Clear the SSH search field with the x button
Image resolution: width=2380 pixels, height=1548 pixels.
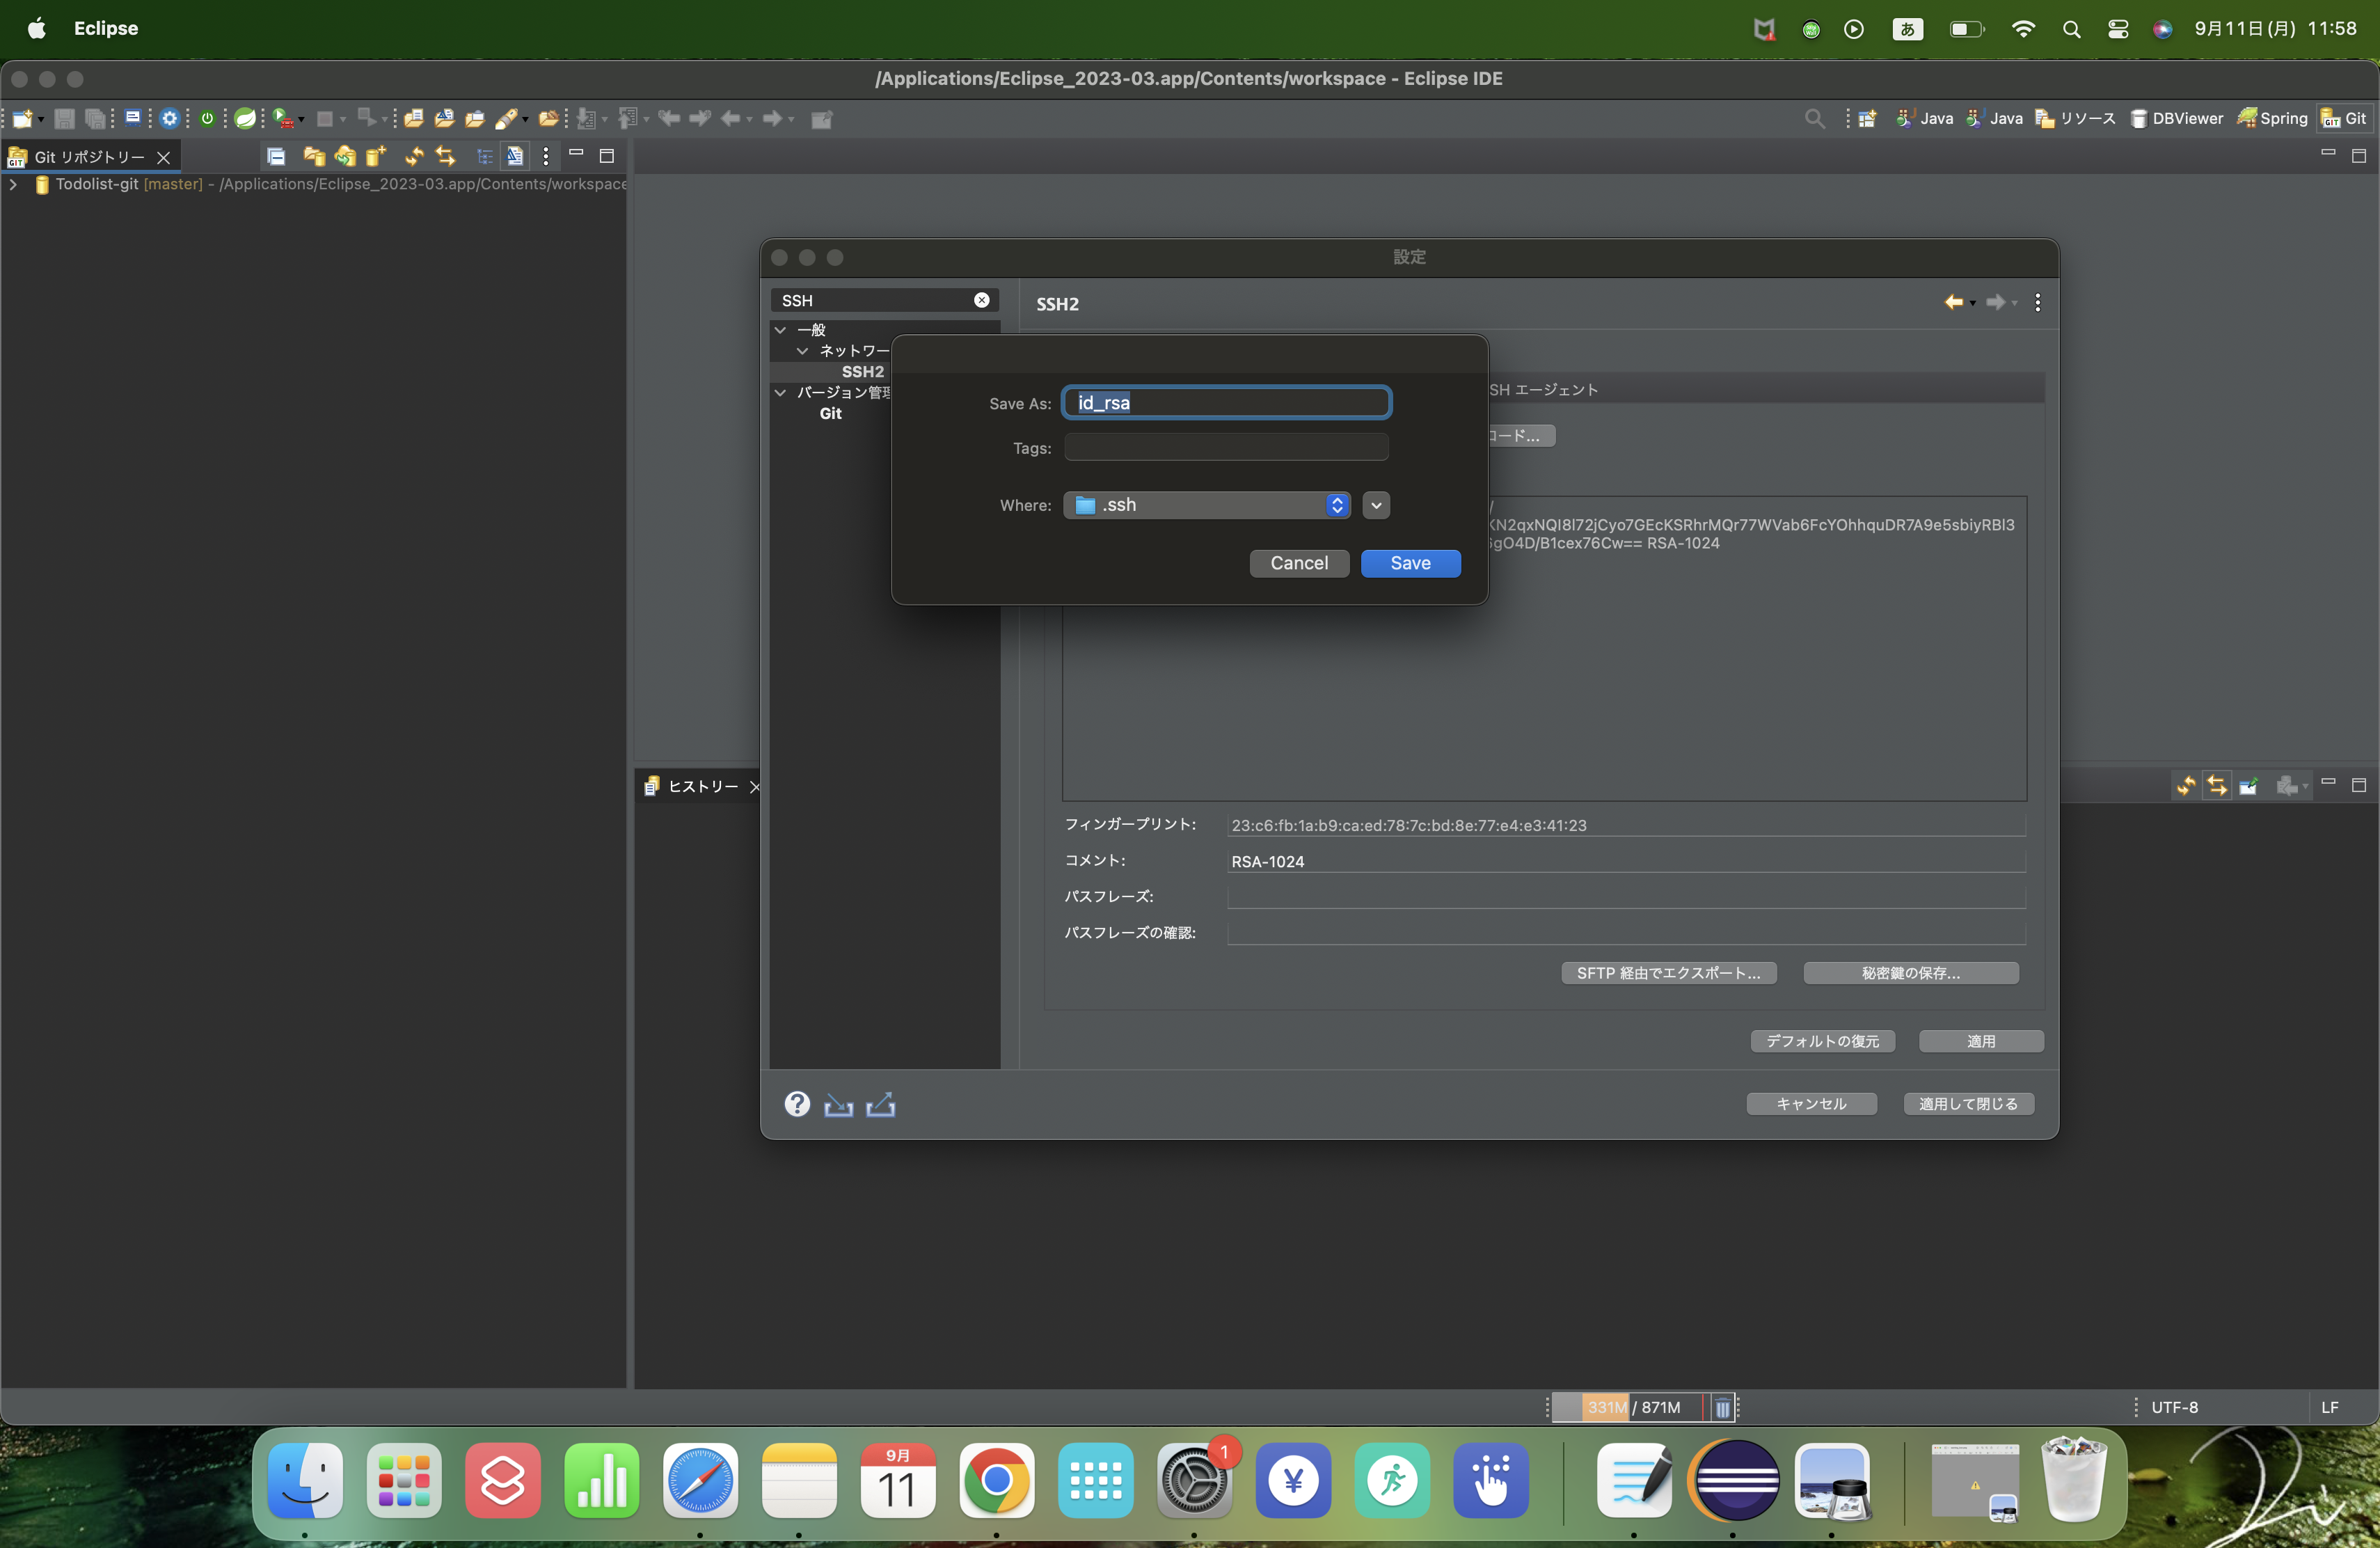(981, 299)
